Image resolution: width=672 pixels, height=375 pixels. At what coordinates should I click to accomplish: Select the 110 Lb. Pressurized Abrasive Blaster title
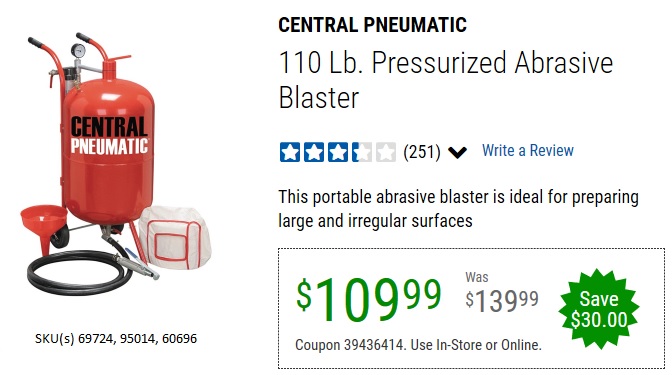446,80
